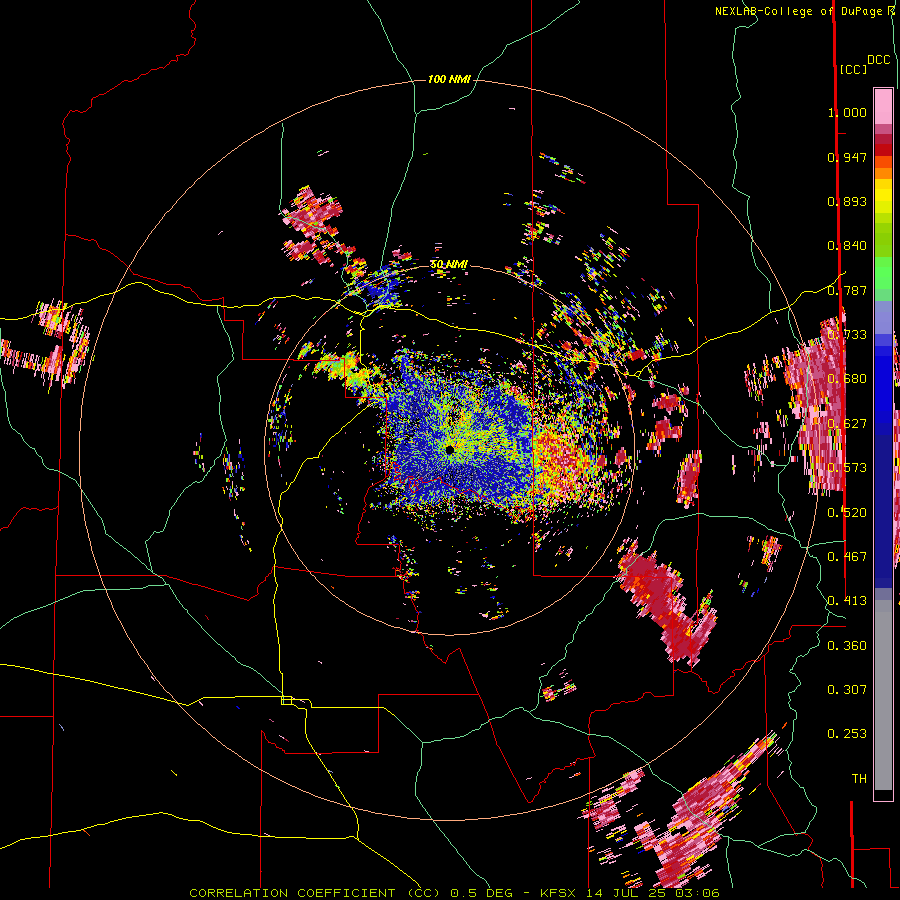The image size is (900, 900).
Task: Click the 1.000 legend value
Action: click(x=847, y=112)
